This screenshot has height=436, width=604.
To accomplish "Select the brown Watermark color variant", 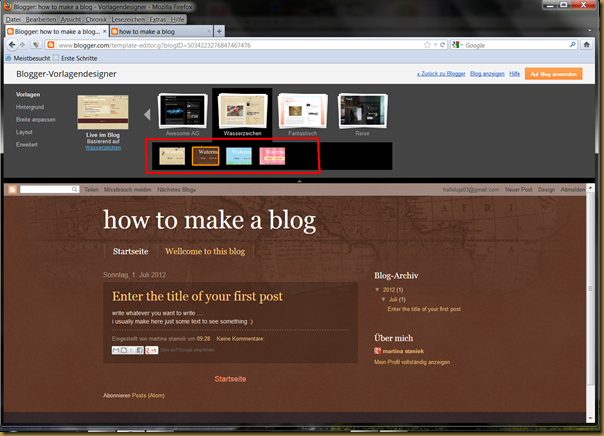I will (205, 156).
